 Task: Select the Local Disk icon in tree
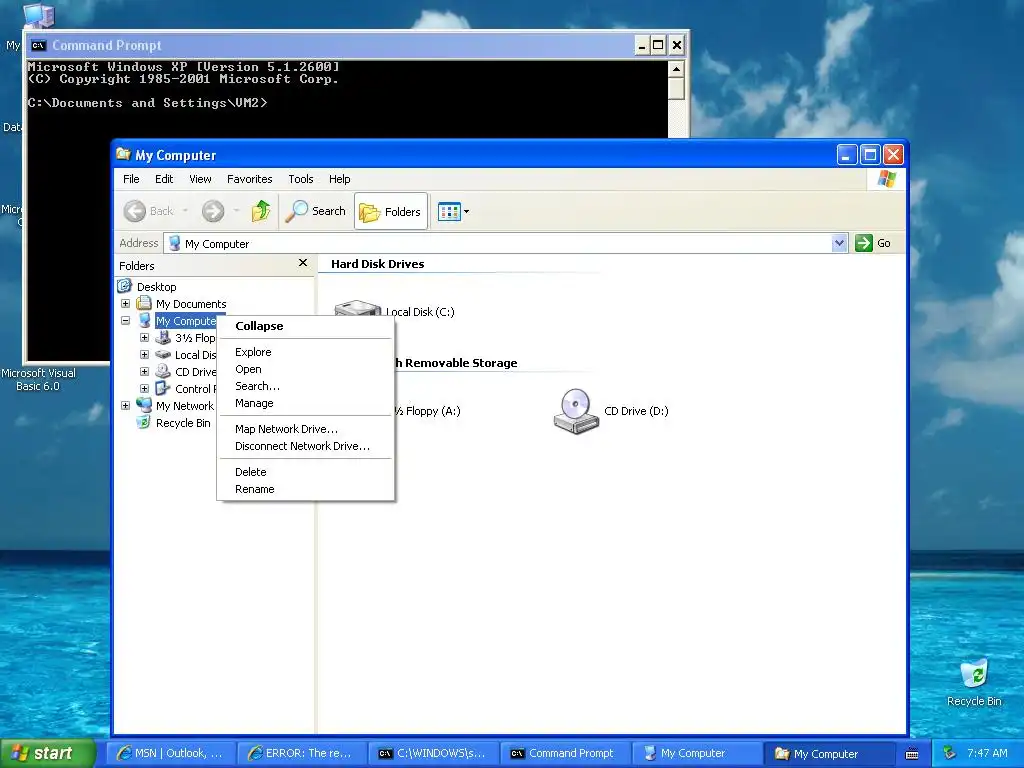(x=163, y=355)
